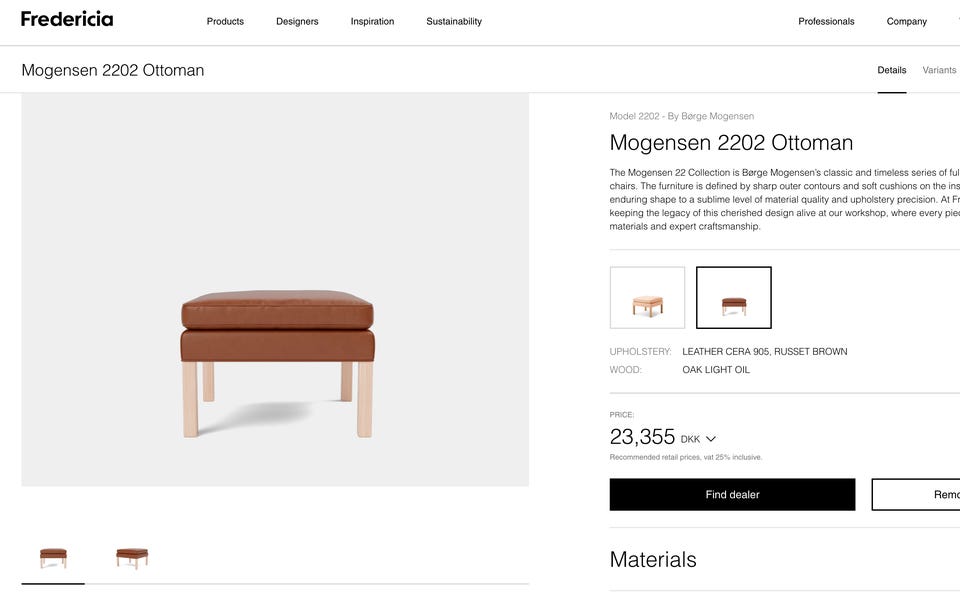960x592 pixels.
Task: Visit the Professionals page
Action: pyautogui.click(x=826, y=21)
